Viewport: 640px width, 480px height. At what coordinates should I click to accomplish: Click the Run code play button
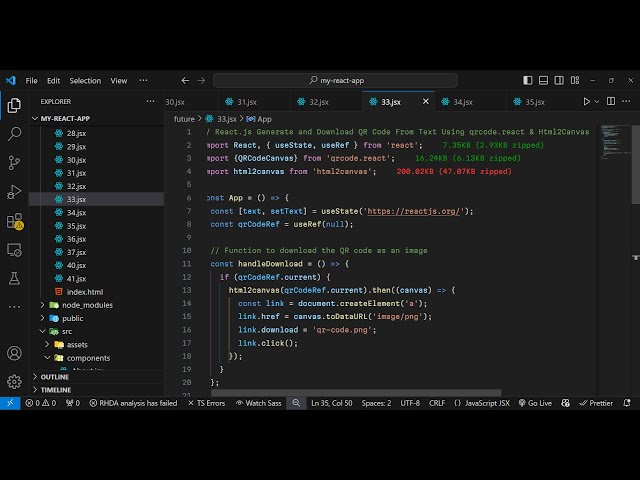point(587,102)
